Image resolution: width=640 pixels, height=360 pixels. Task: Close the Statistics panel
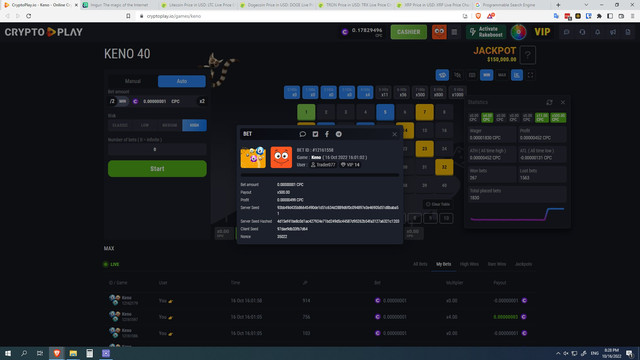pos(563,102)
